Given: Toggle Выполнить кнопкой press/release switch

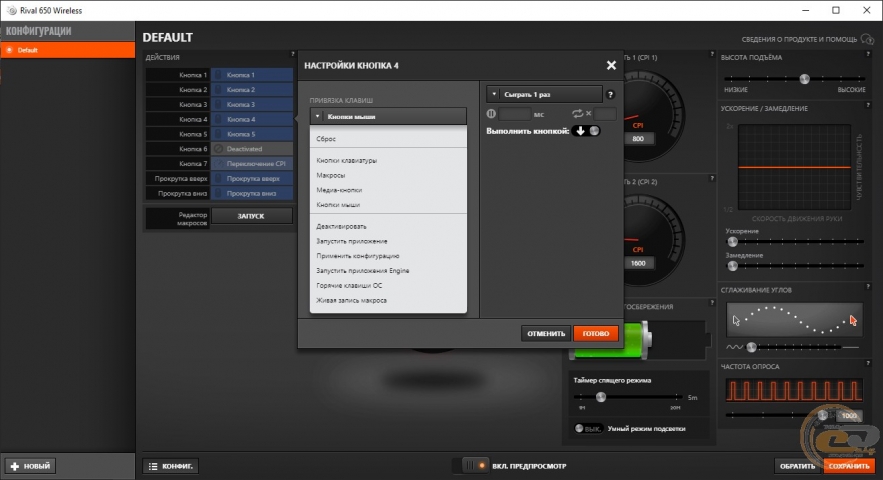Looking at the screenshot, I should 586,131.
